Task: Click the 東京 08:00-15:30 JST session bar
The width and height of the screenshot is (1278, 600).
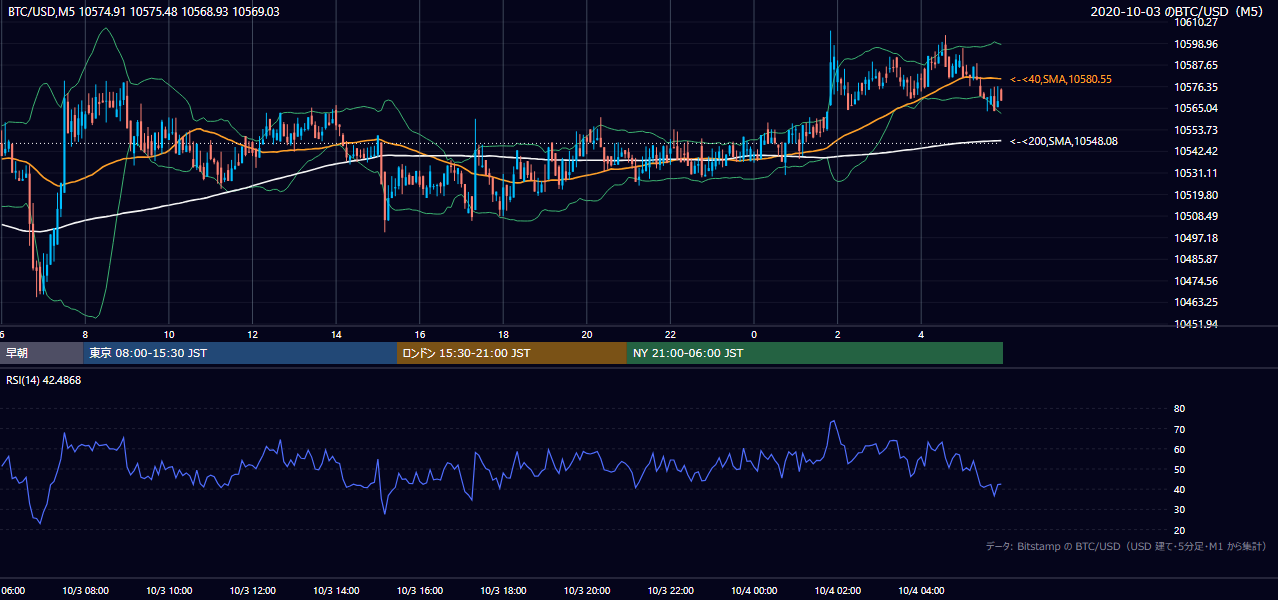Action: pos(240,353)
